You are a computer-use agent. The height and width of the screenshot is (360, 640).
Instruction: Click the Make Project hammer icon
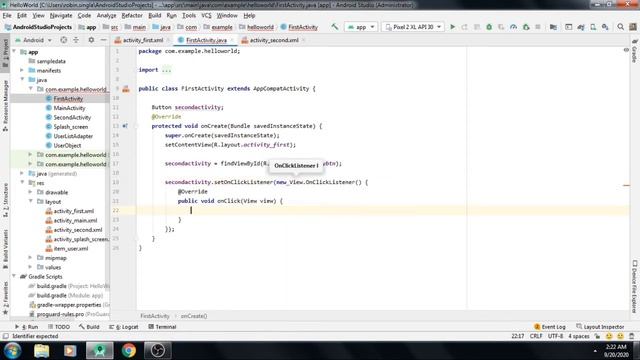click(335, 27)
